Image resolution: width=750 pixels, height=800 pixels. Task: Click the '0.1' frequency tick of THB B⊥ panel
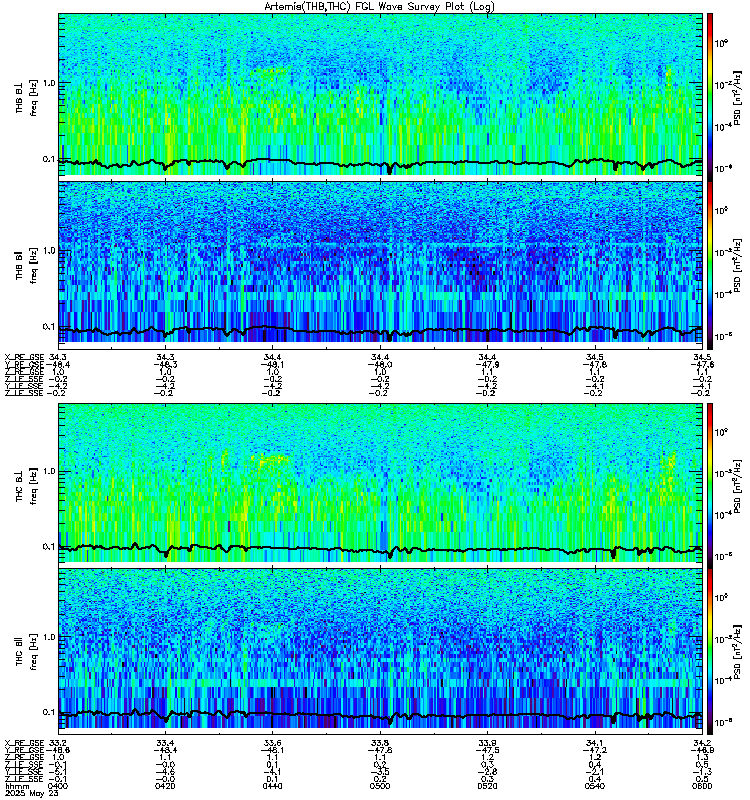click(x=49, y=159)
